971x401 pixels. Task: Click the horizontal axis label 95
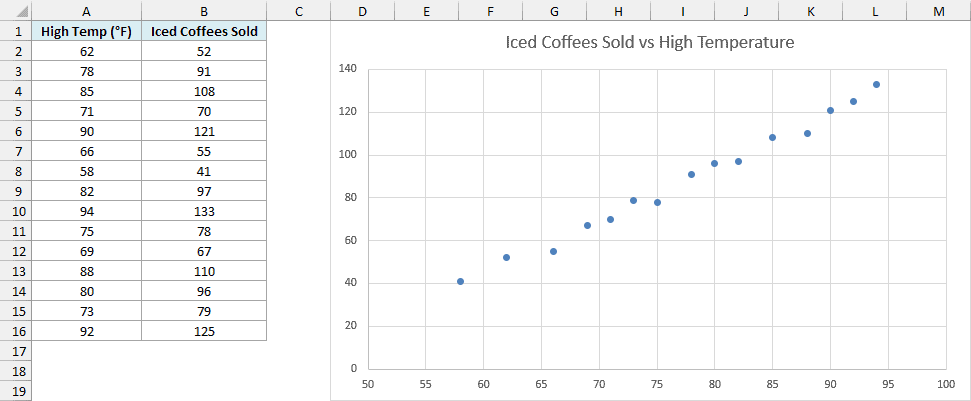click(889, 384)
